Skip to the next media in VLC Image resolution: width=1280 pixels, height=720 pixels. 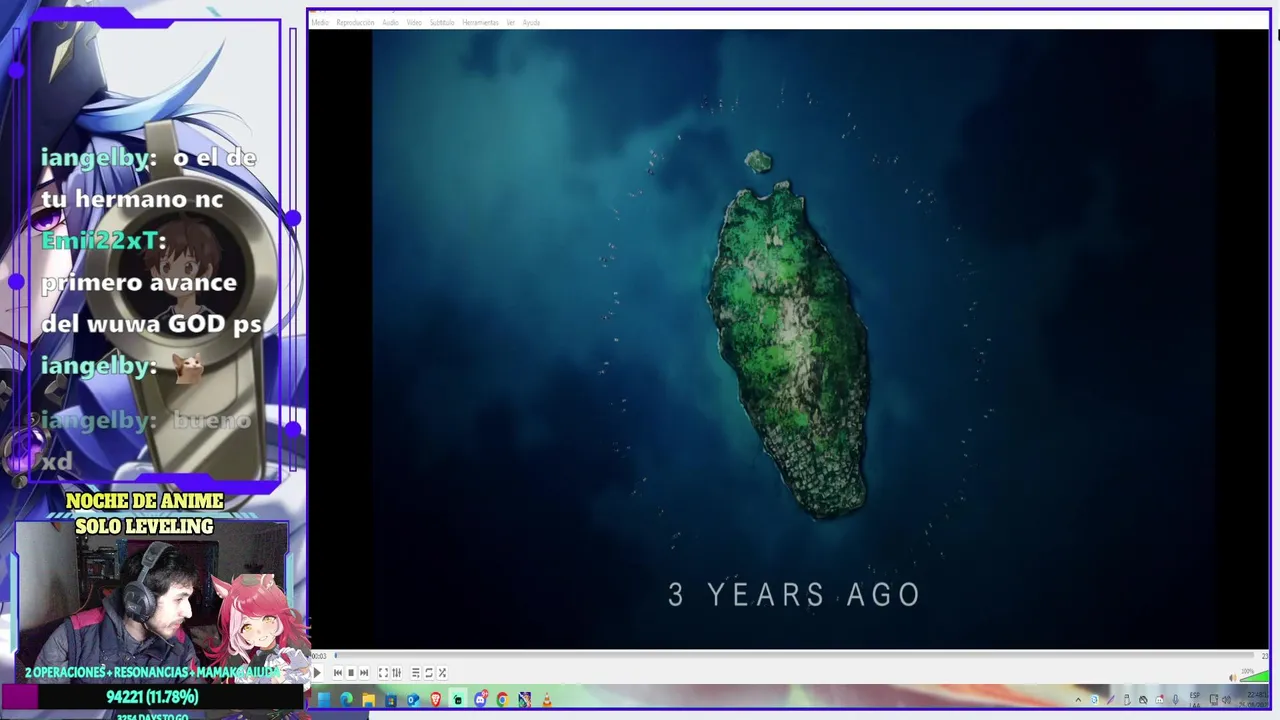point(364,673)
